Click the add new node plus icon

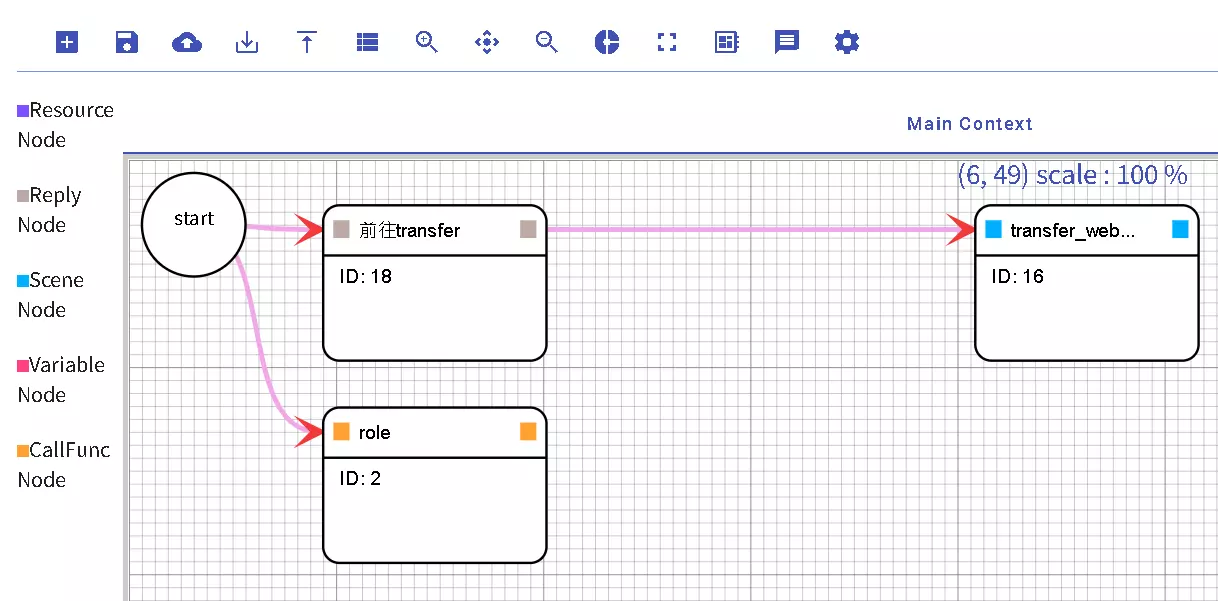(67, 42)
